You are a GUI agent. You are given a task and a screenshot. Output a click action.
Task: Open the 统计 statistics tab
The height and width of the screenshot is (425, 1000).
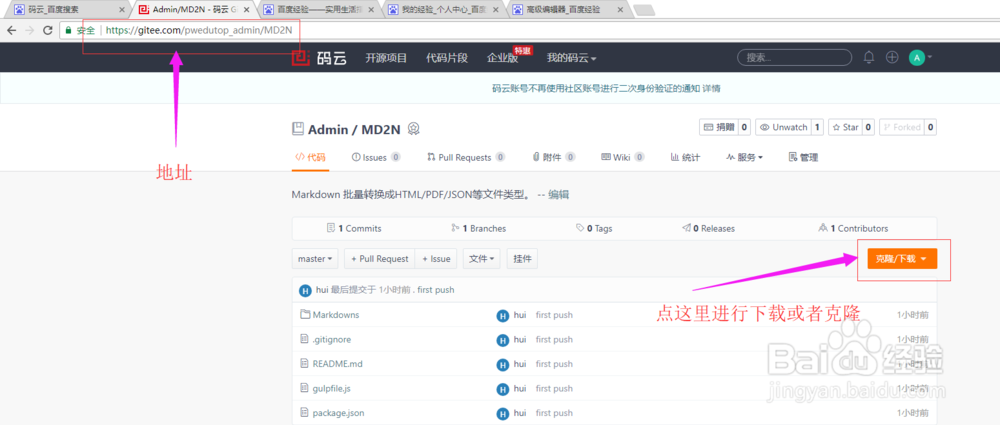tap(686, 157)
